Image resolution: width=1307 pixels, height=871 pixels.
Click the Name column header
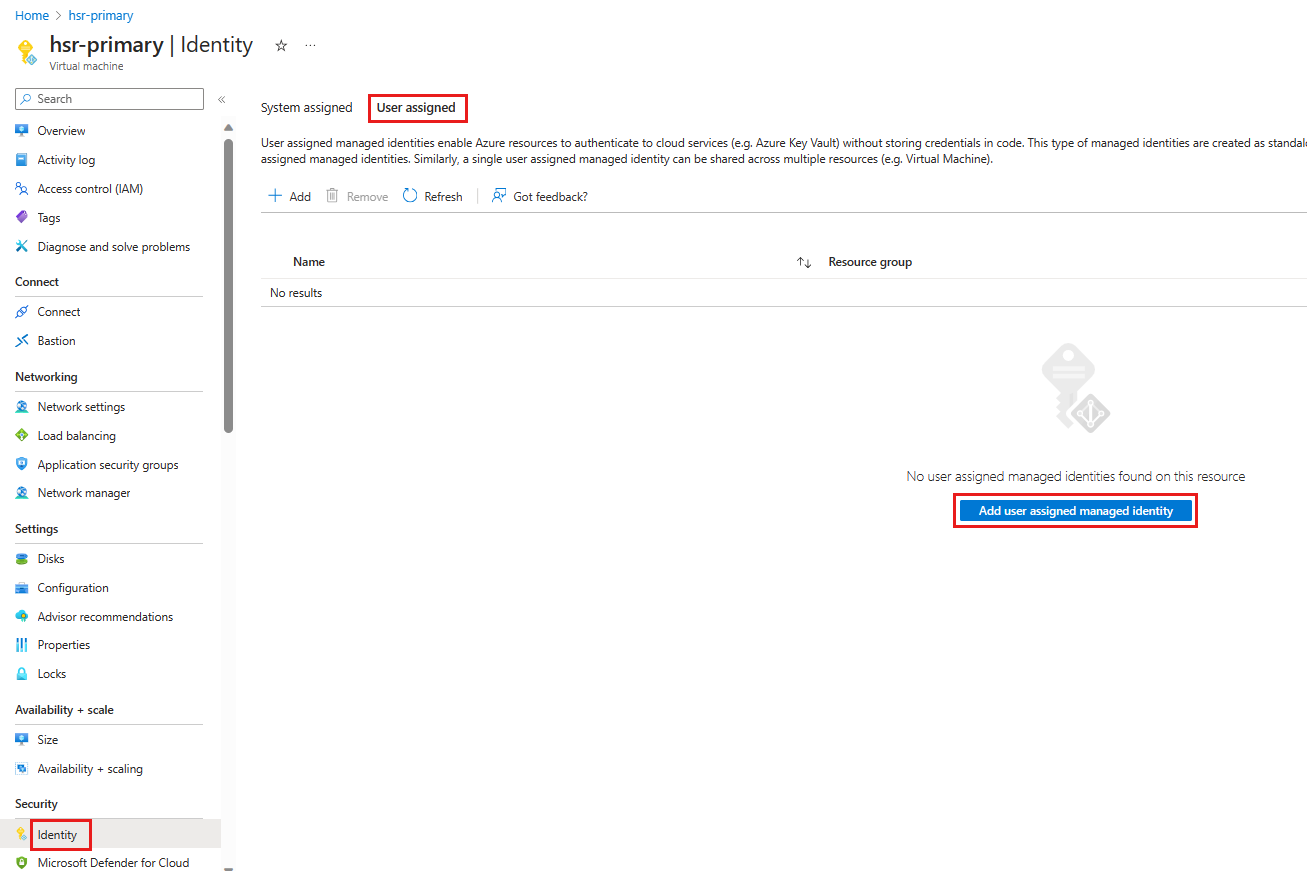pos(309,262)
